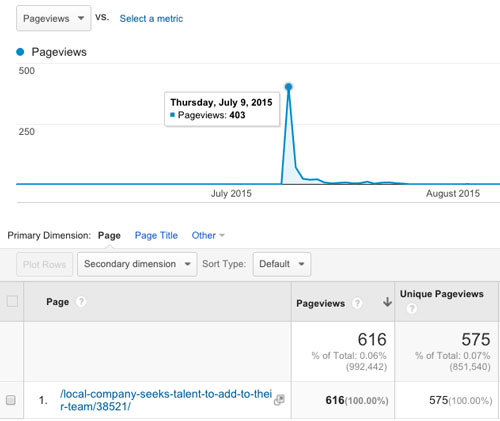This screenshot has width=500, height=421.
Task: Check the checkbox for row 1
Action: pos(11,400)
